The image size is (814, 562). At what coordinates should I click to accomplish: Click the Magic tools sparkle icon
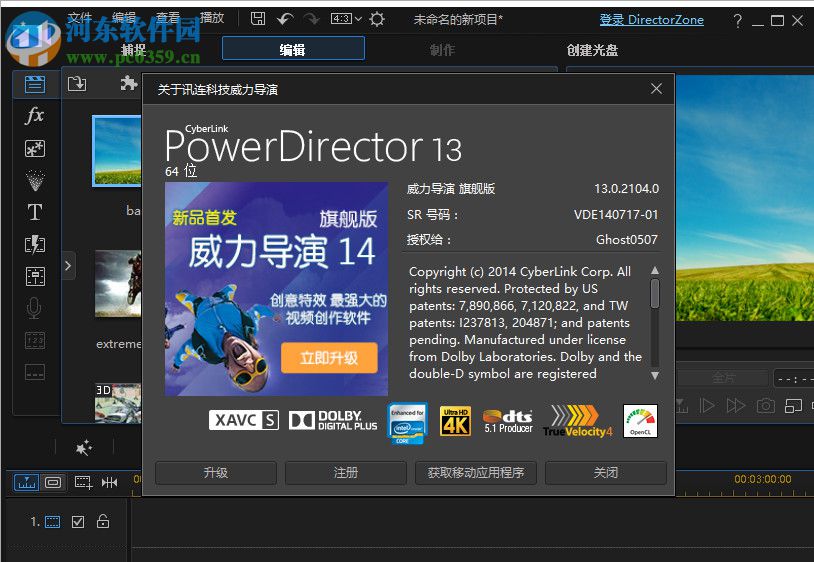pyautogui.click(x=84, y=447)
